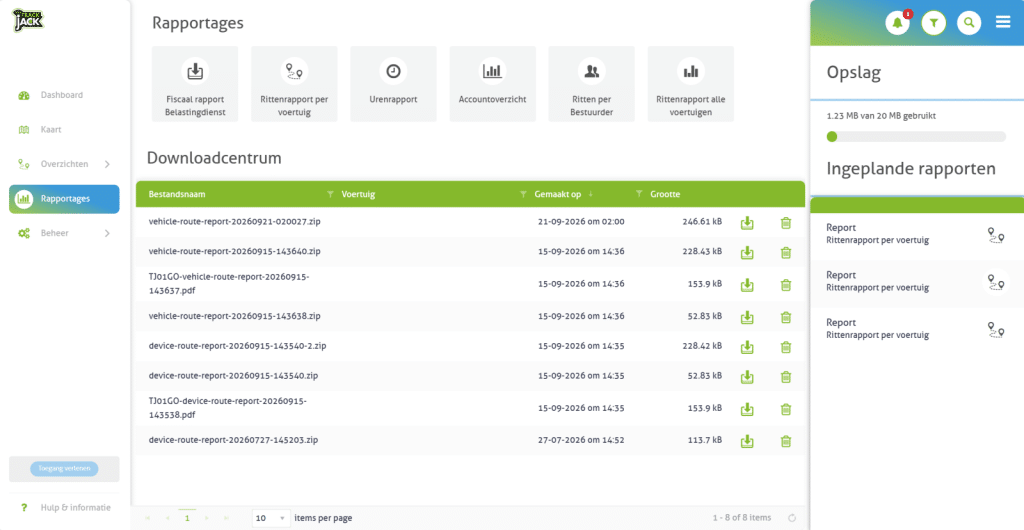Viewport: 1024px width, 530px height.
Task: Download device-route-report-20260915-143540-2.zip
Action: point(747,347)
